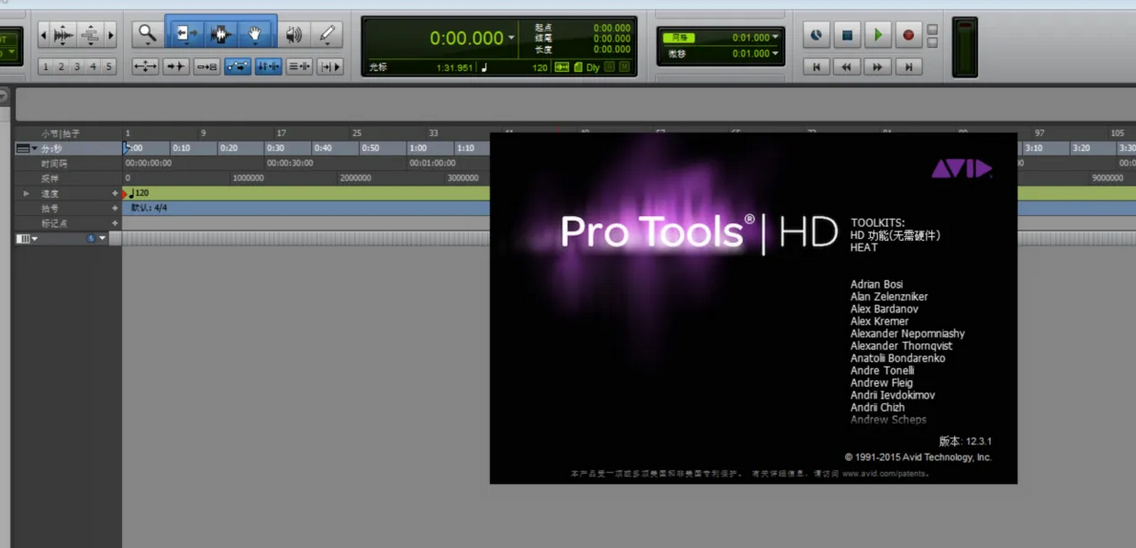
Task: Open Nudge value dropdown arrow
Action: pos(775,54)
